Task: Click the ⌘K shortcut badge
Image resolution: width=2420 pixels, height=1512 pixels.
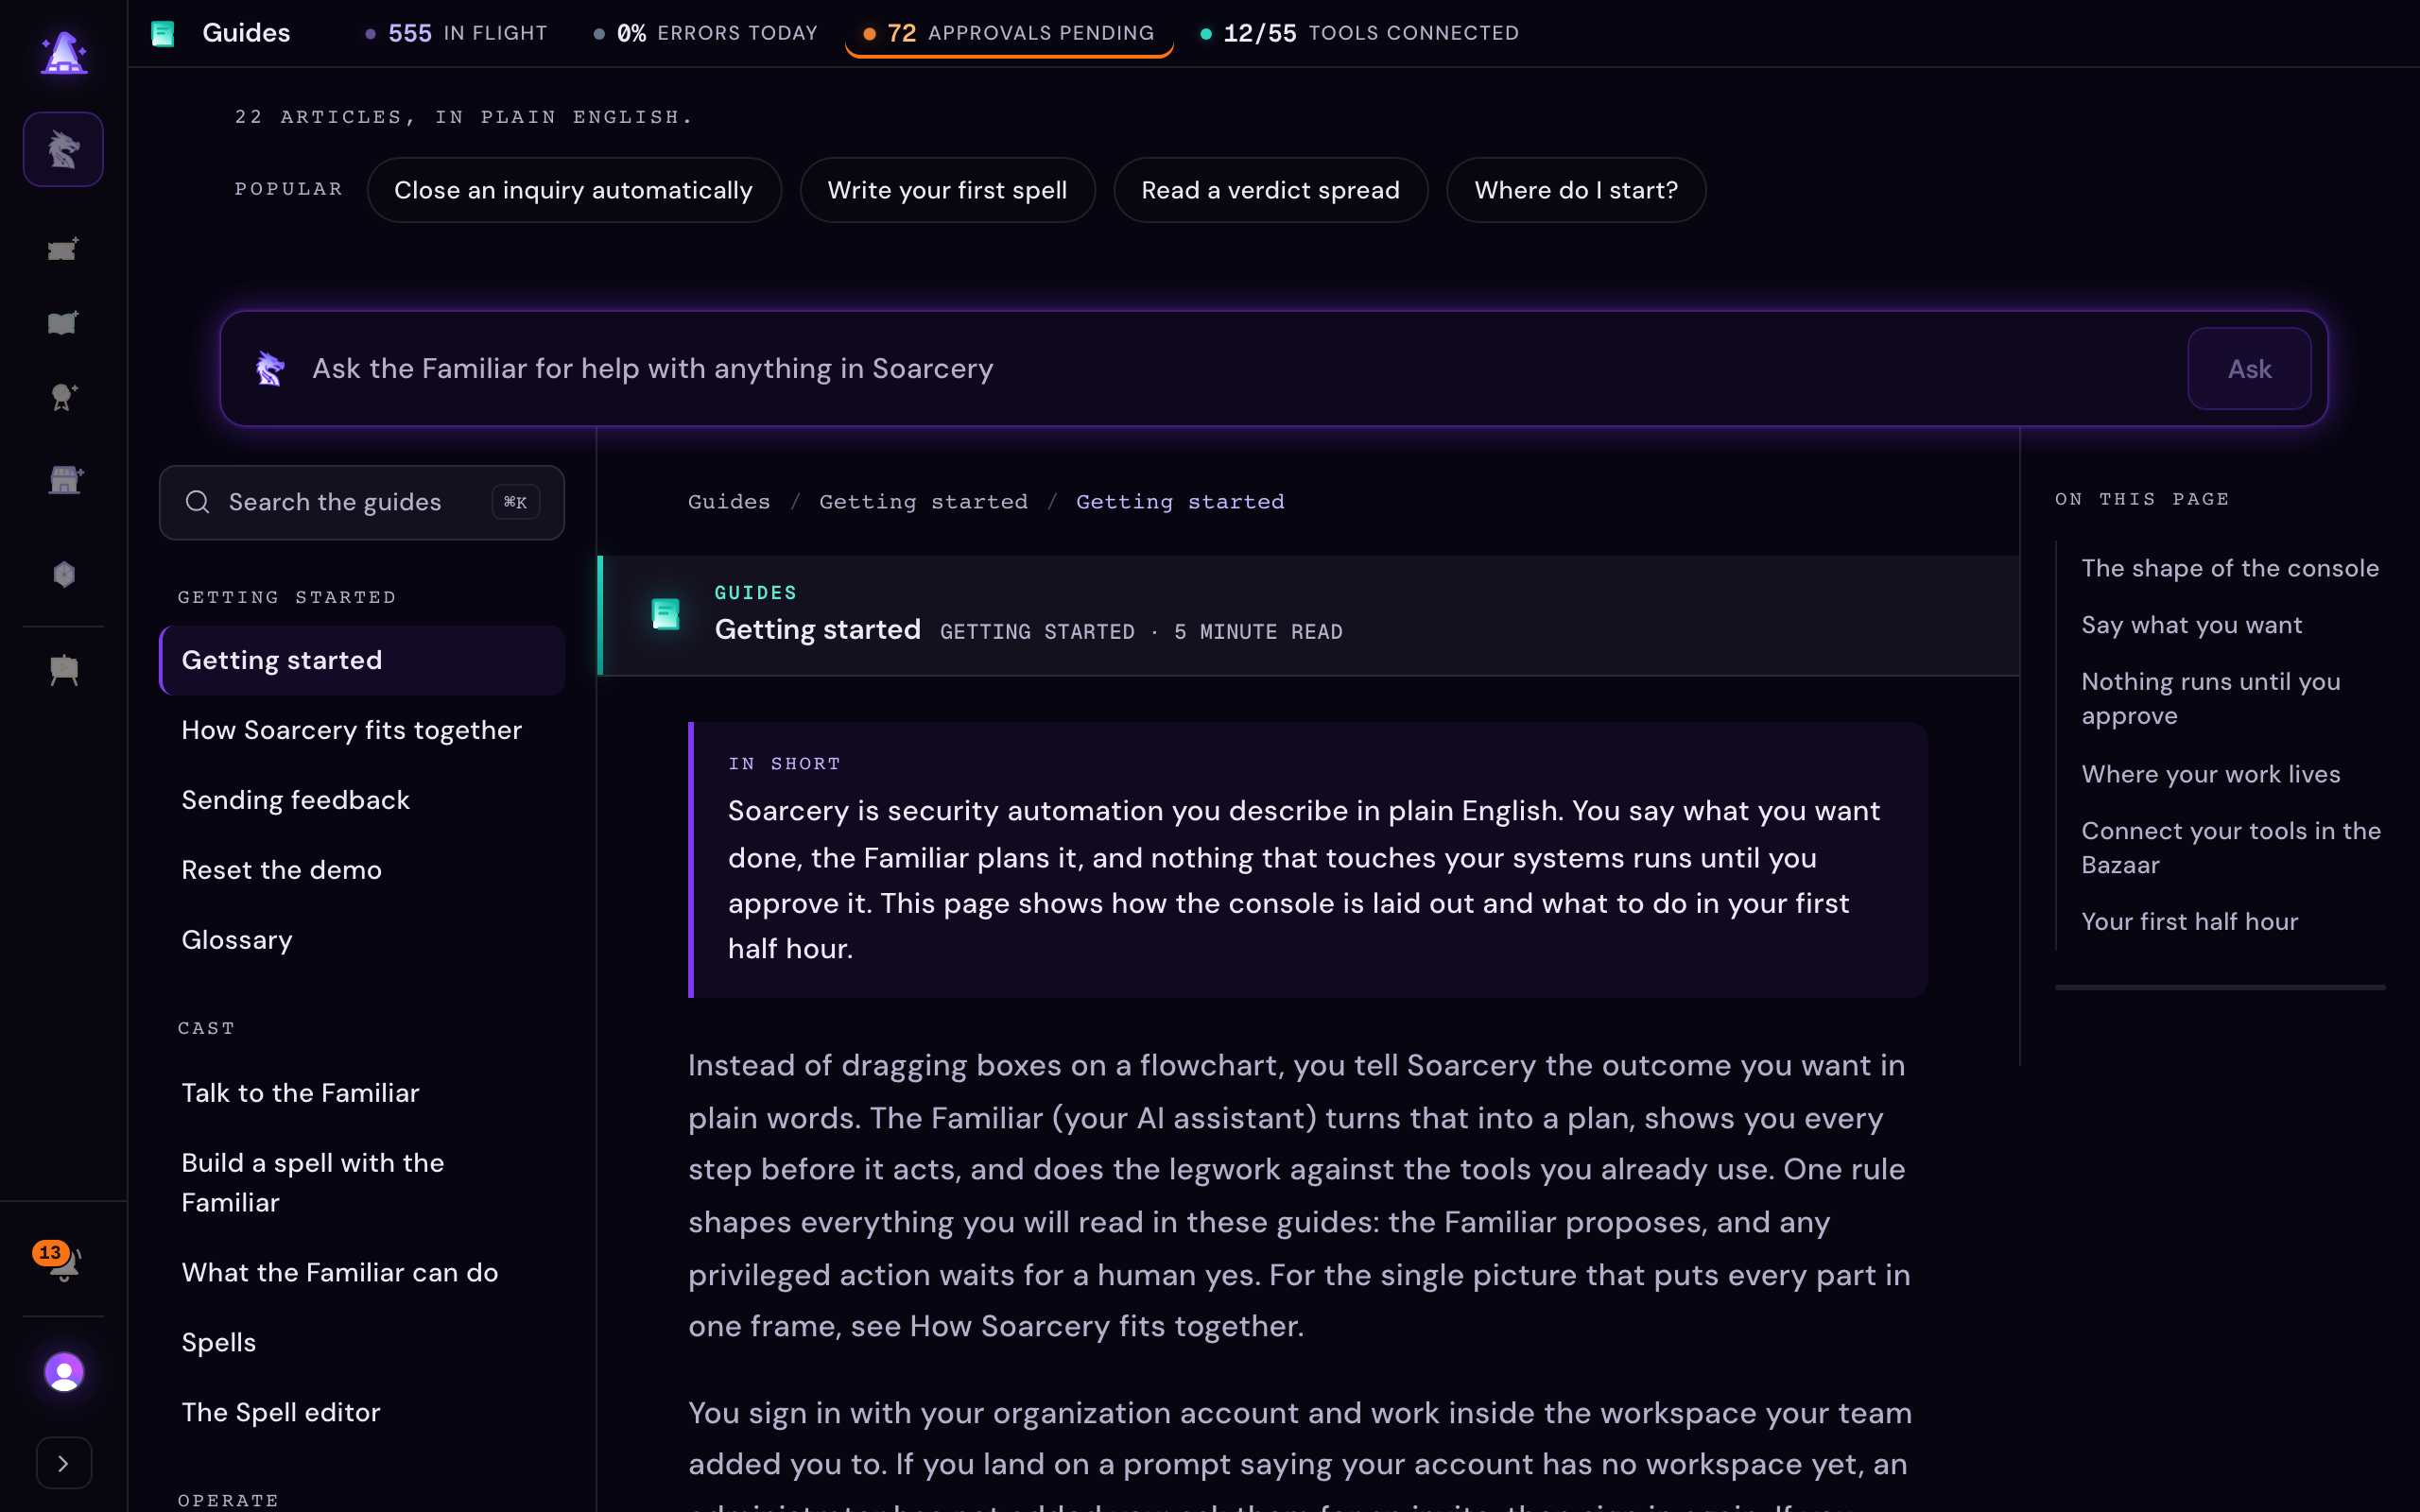Action: (516, 502)
